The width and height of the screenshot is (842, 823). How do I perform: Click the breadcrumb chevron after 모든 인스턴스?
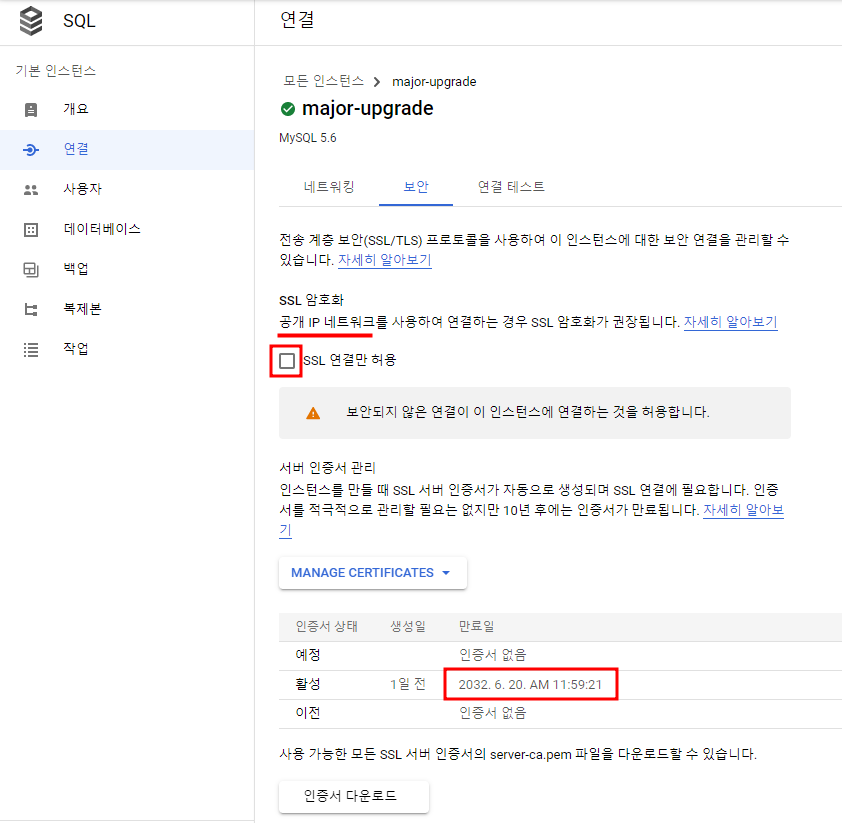[377, 82]
